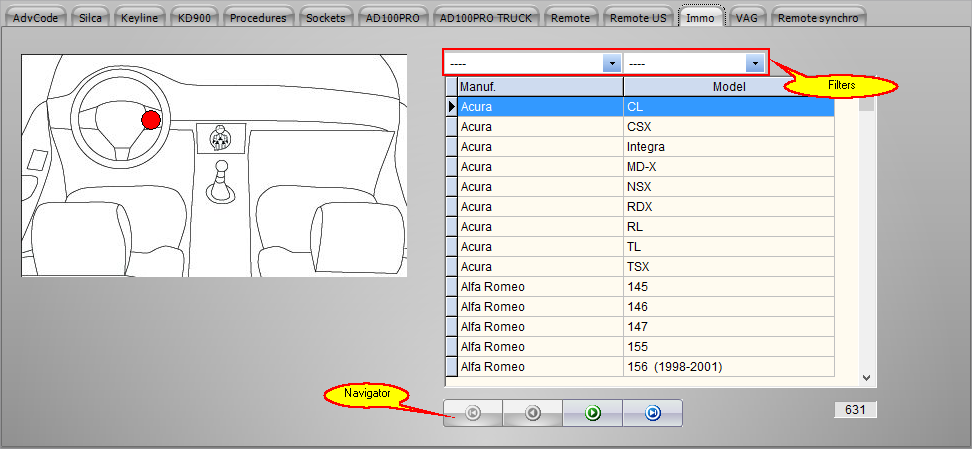This screenshot has width=972, height=449.
Task: Open the Remote synchro tab
Action: tap(817, 17)
